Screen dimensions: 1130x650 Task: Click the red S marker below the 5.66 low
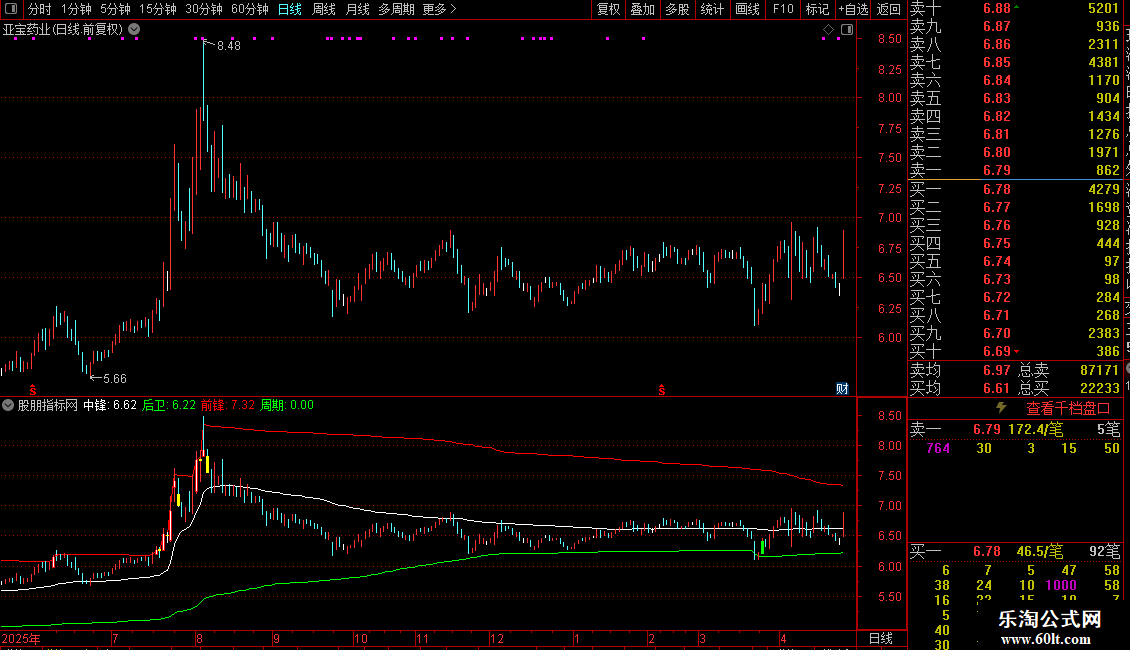tap(32, 390)
